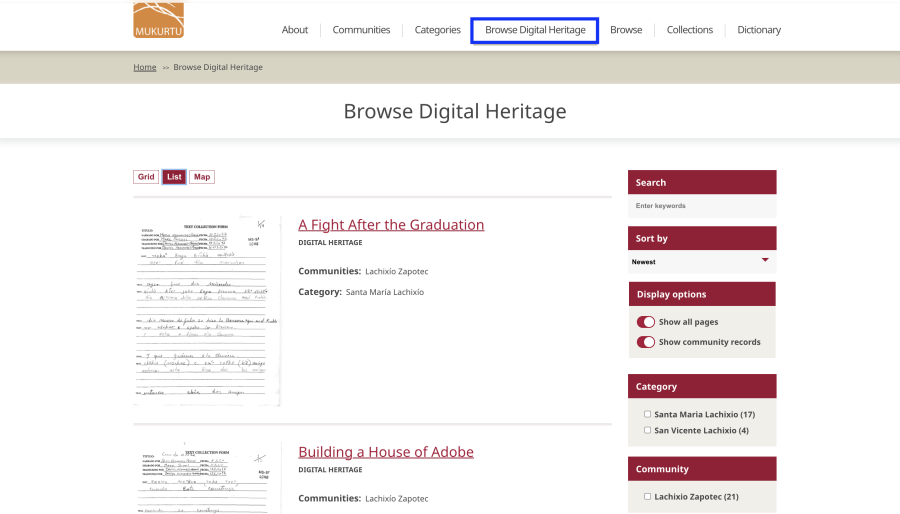The height and width of the screenshot is (514, 900).
Task: Toggle Show all pages switch
Action: point(646,322)
